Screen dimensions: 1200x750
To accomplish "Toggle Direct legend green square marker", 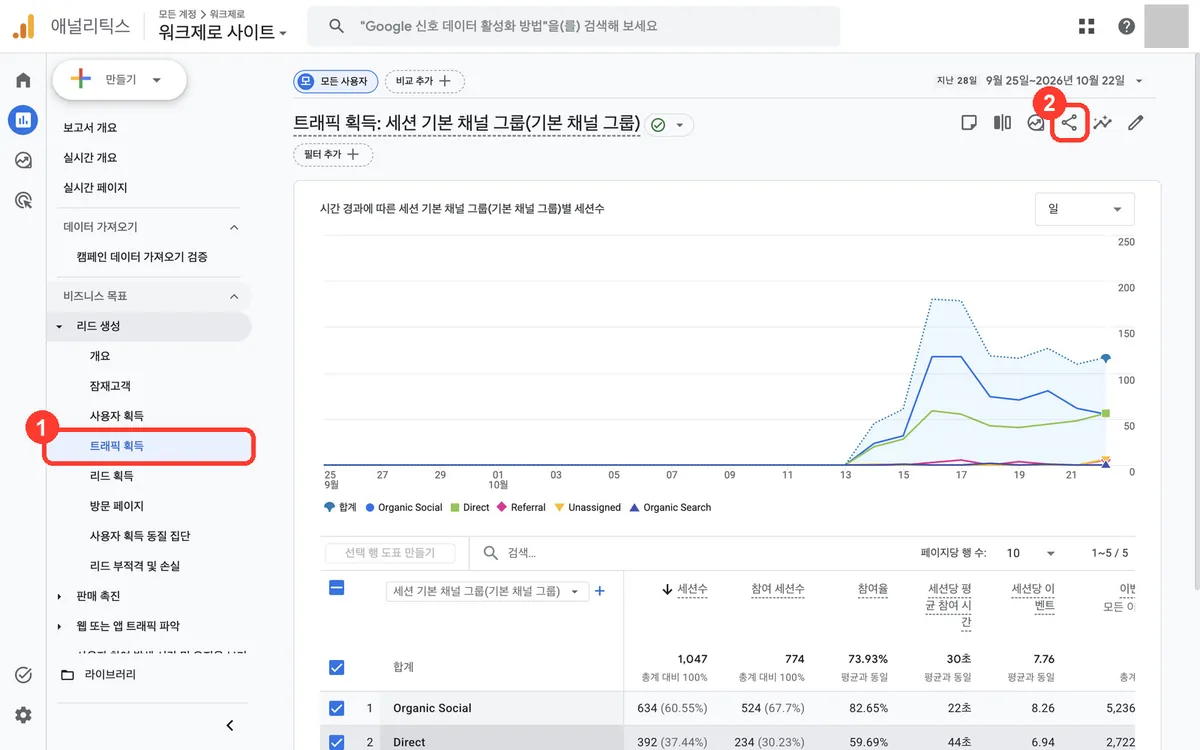I will (455, 508).
